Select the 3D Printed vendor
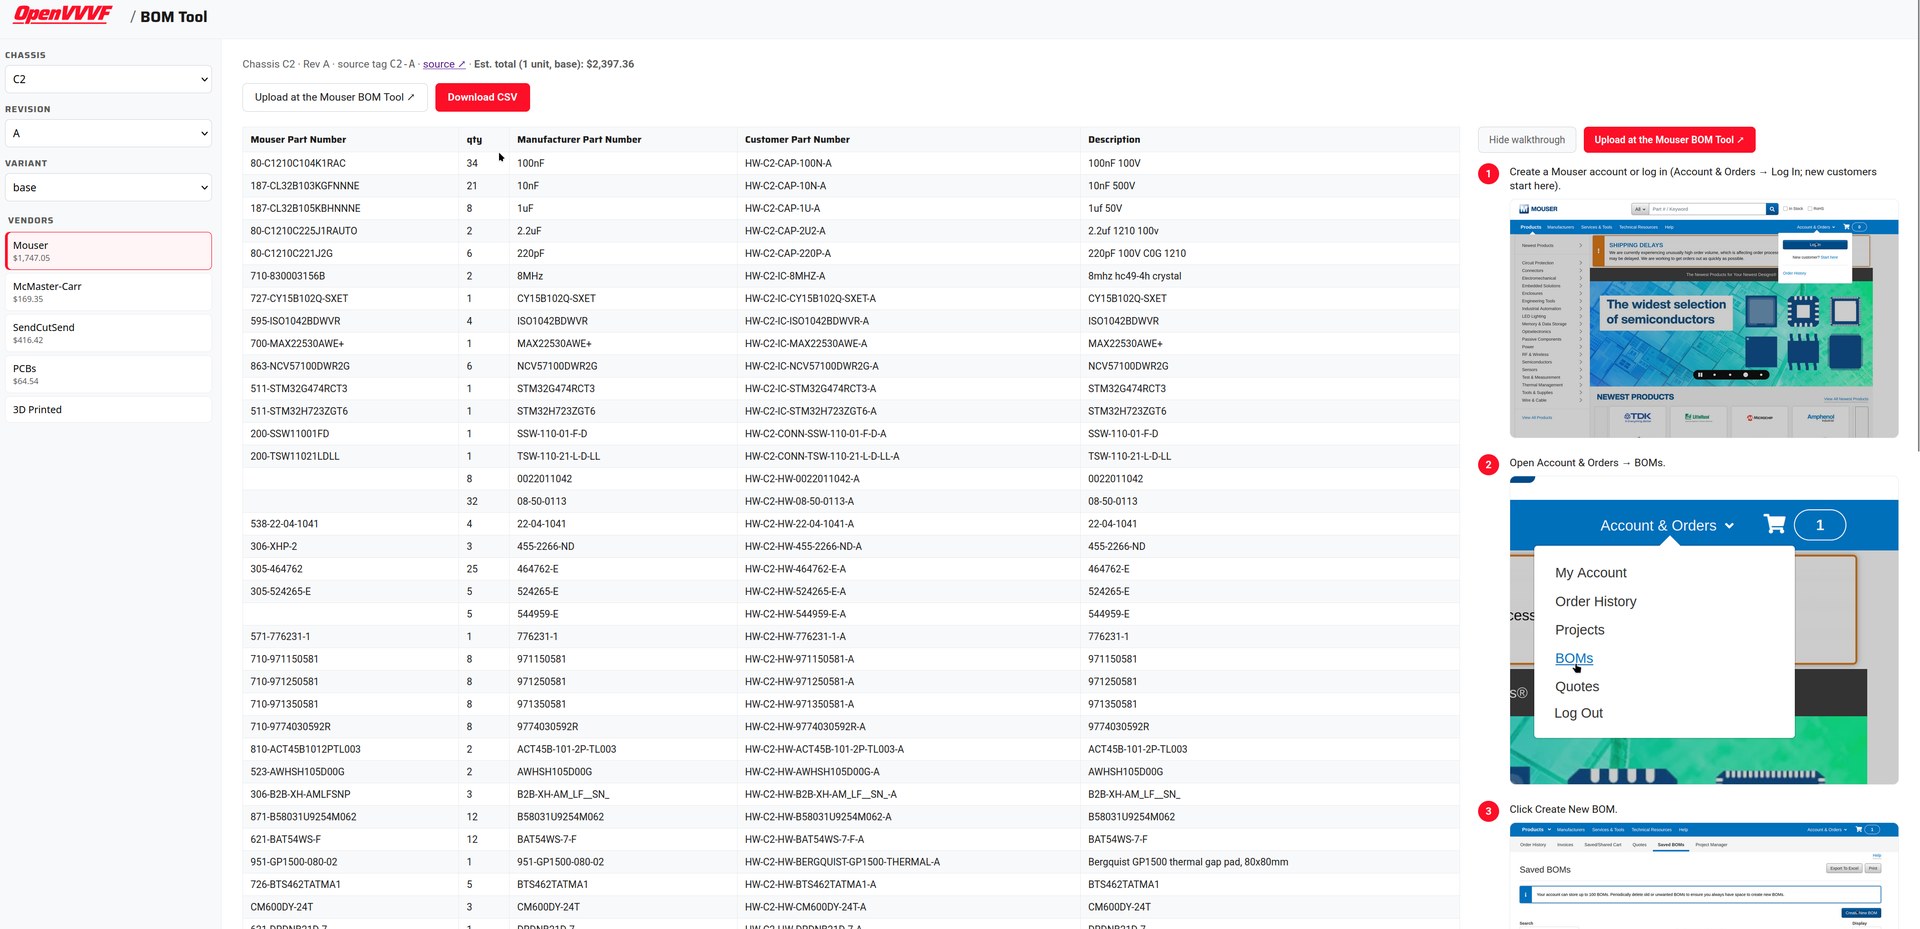This screenshot has height=929, width=1920. (108, 410)
